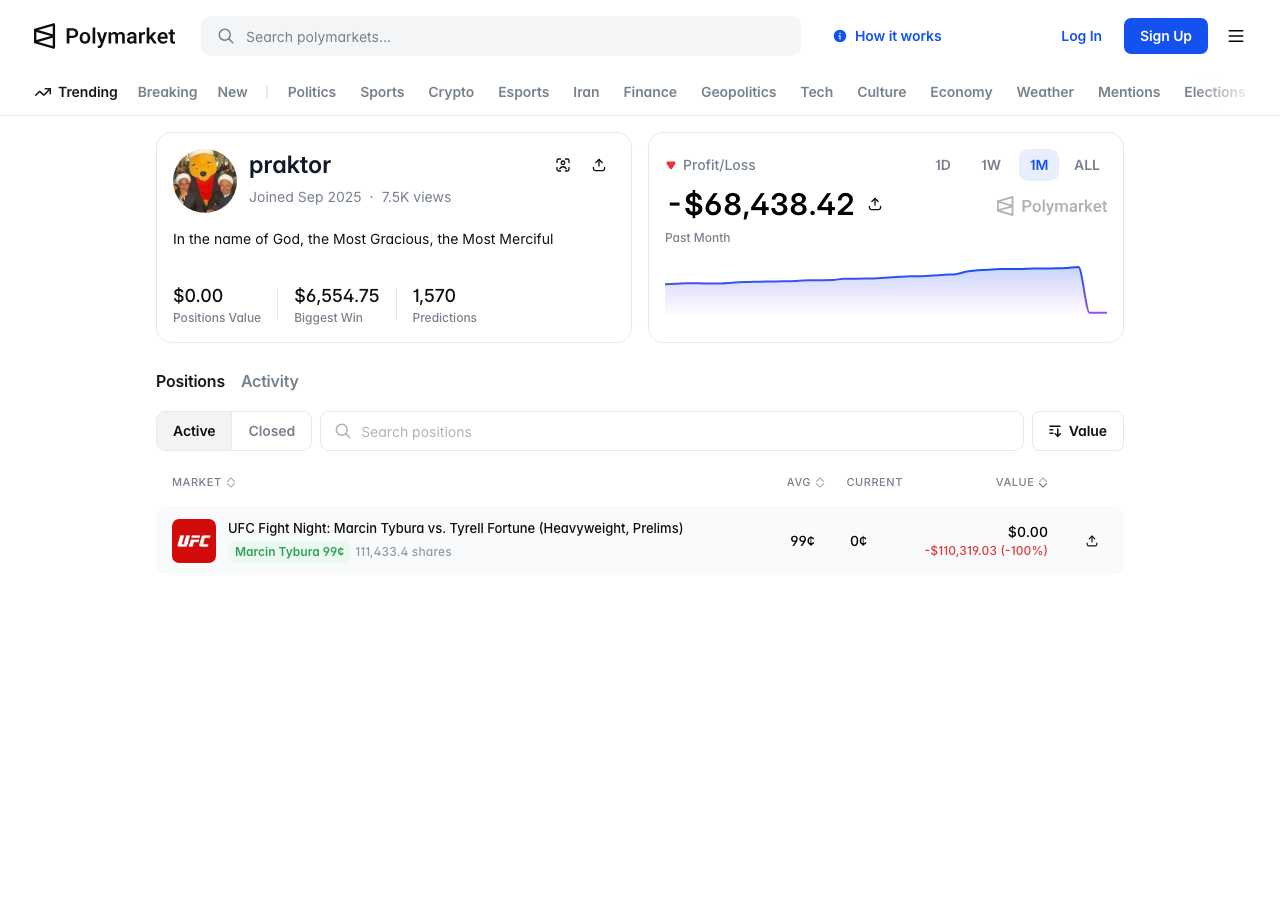Click share icon on UFC position row
Image resolution: width=1280 pixels, height=900 pixels.
[x=1092, y=541]
